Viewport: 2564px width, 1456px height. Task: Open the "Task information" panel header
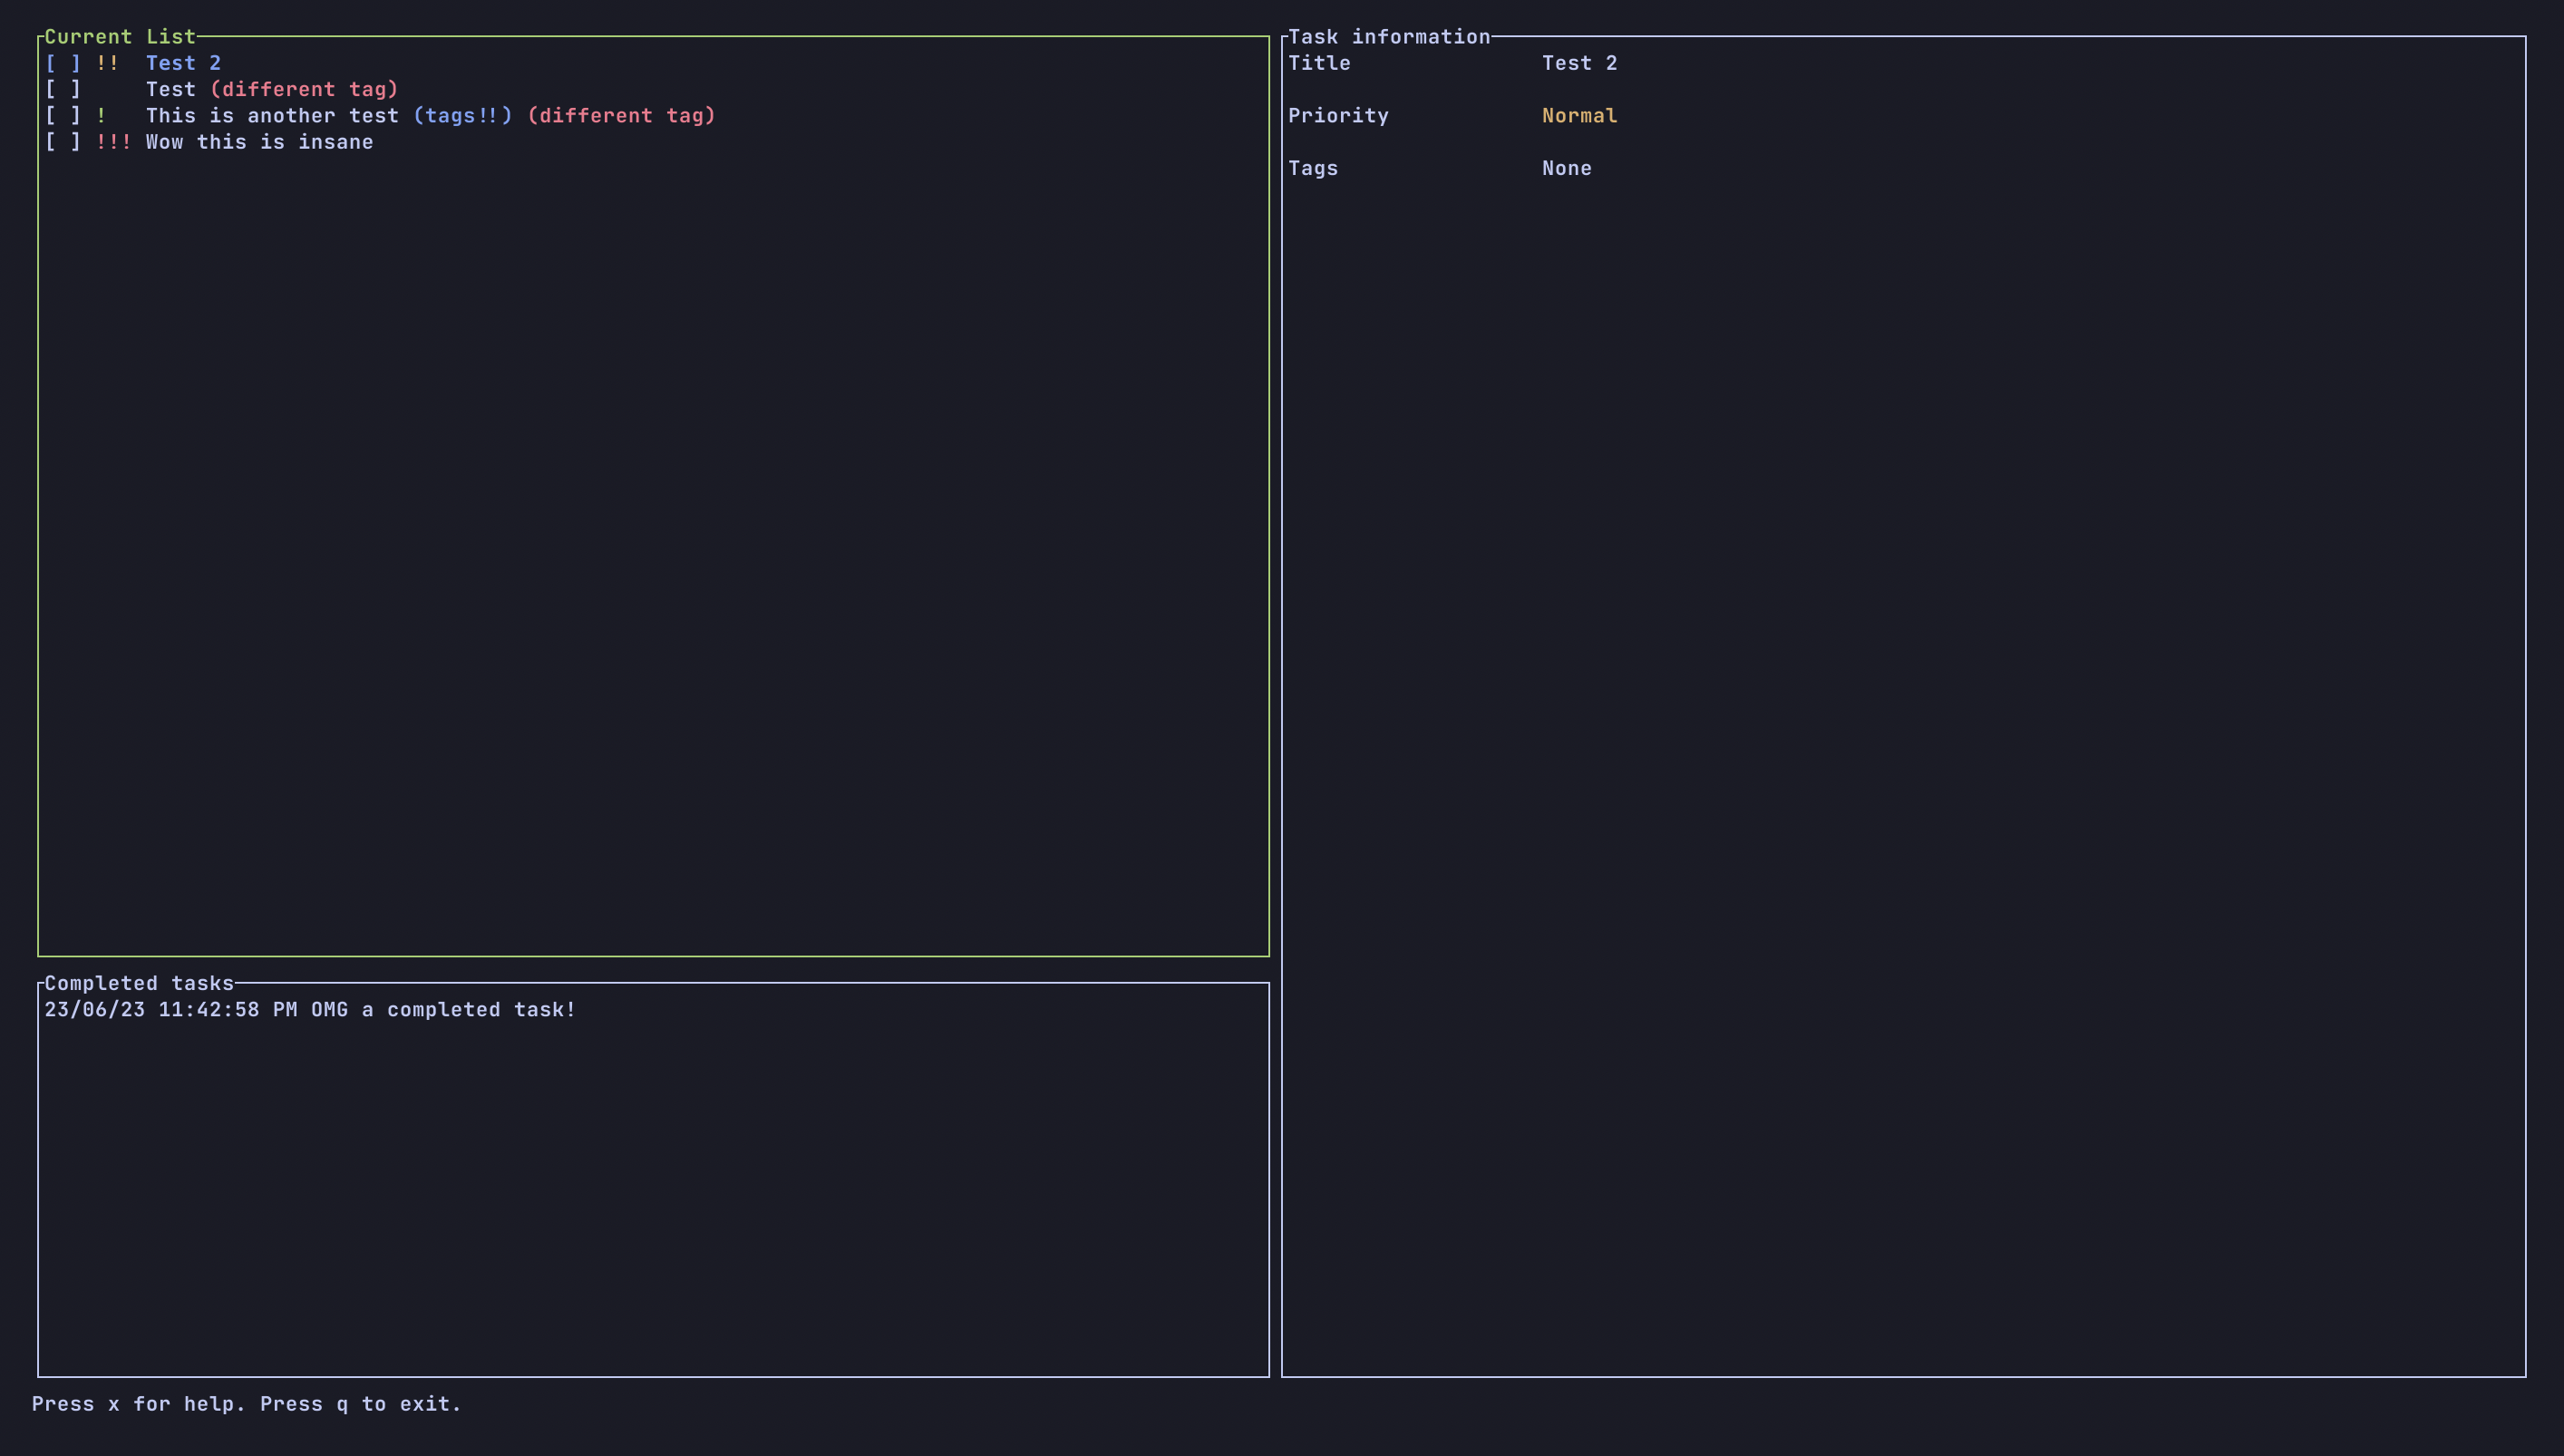point(1389,36)
